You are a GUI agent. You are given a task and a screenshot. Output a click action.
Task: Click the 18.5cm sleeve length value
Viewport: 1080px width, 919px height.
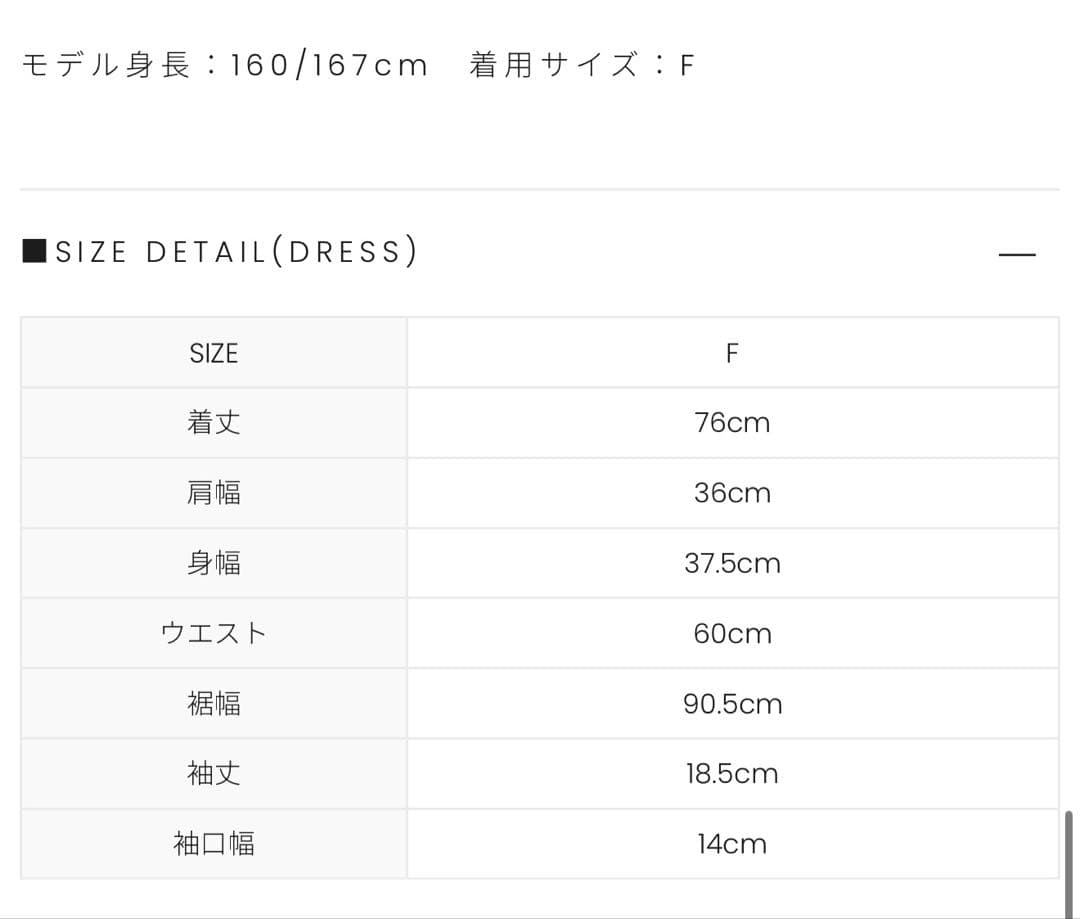732,774
